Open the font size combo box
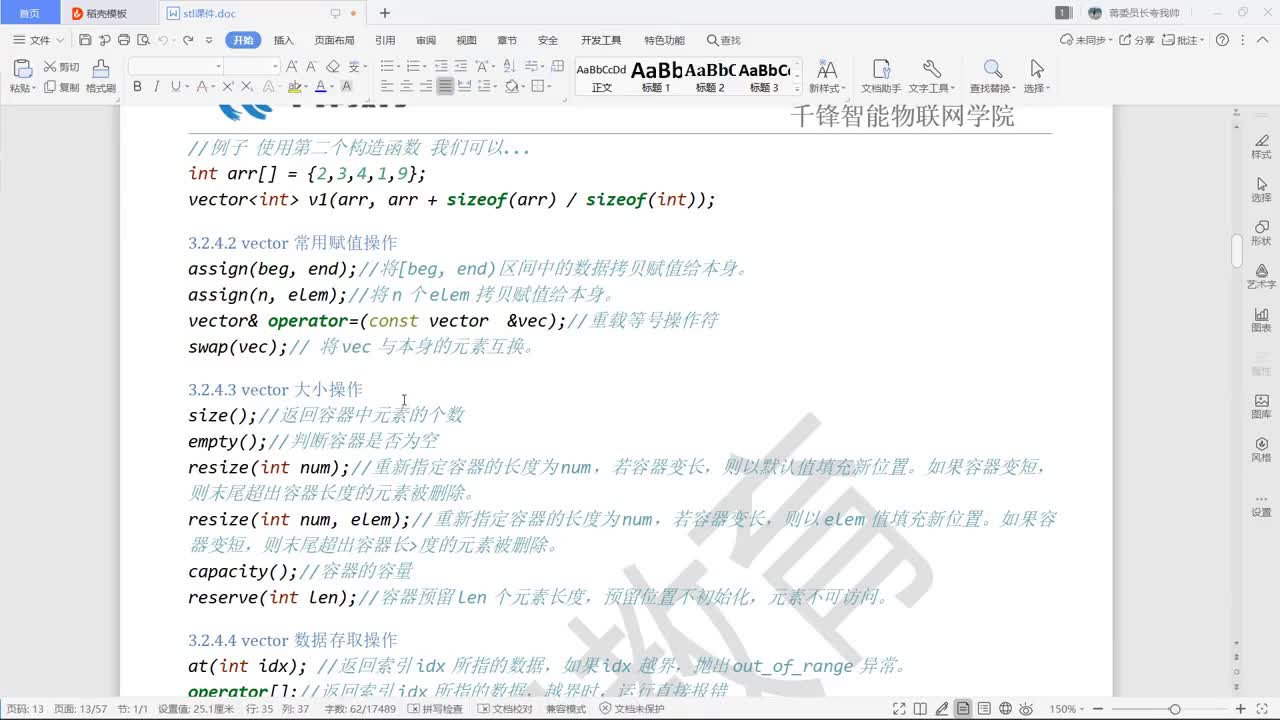Viewport: 1280px width, 720px height. pos(254,66)
